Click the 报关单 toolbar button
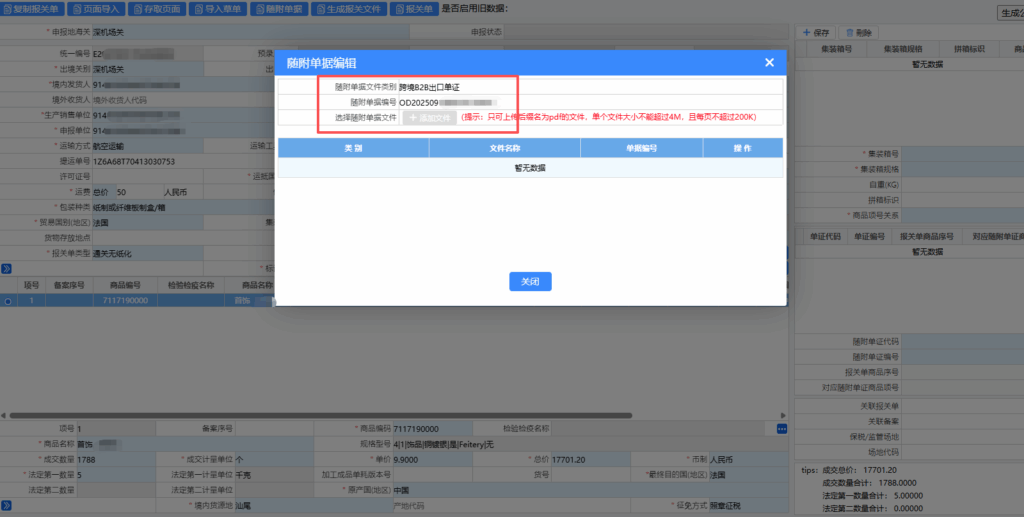 tap(414, 9)
